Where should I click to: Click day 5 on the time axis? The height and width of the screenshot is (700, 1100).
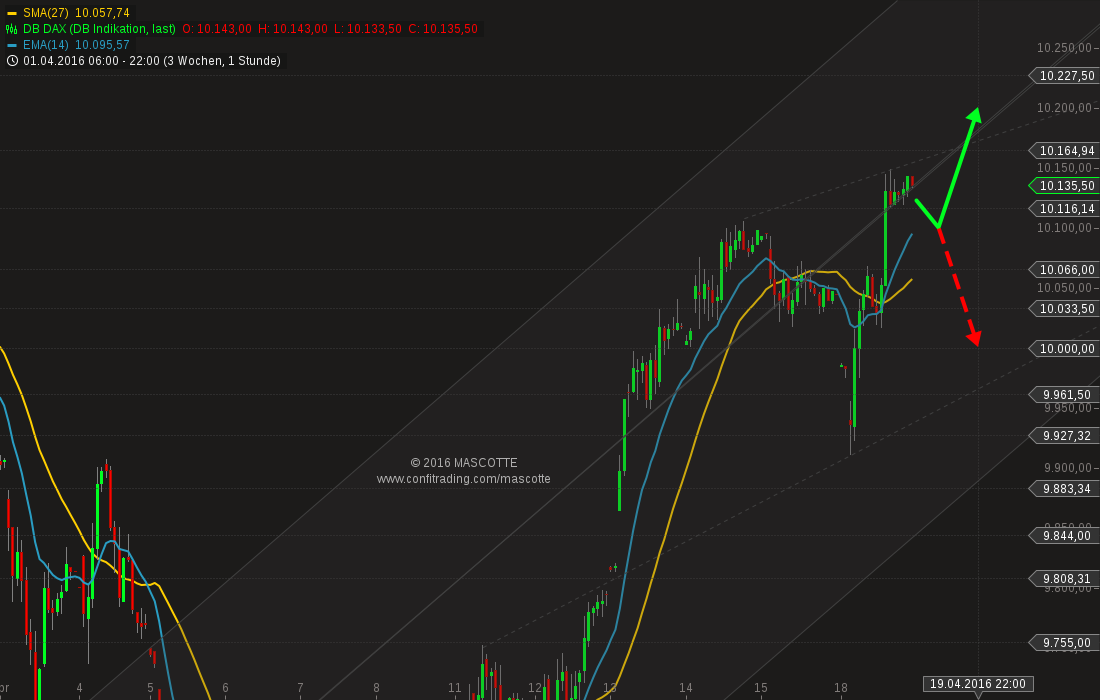(x=150, y=688)
